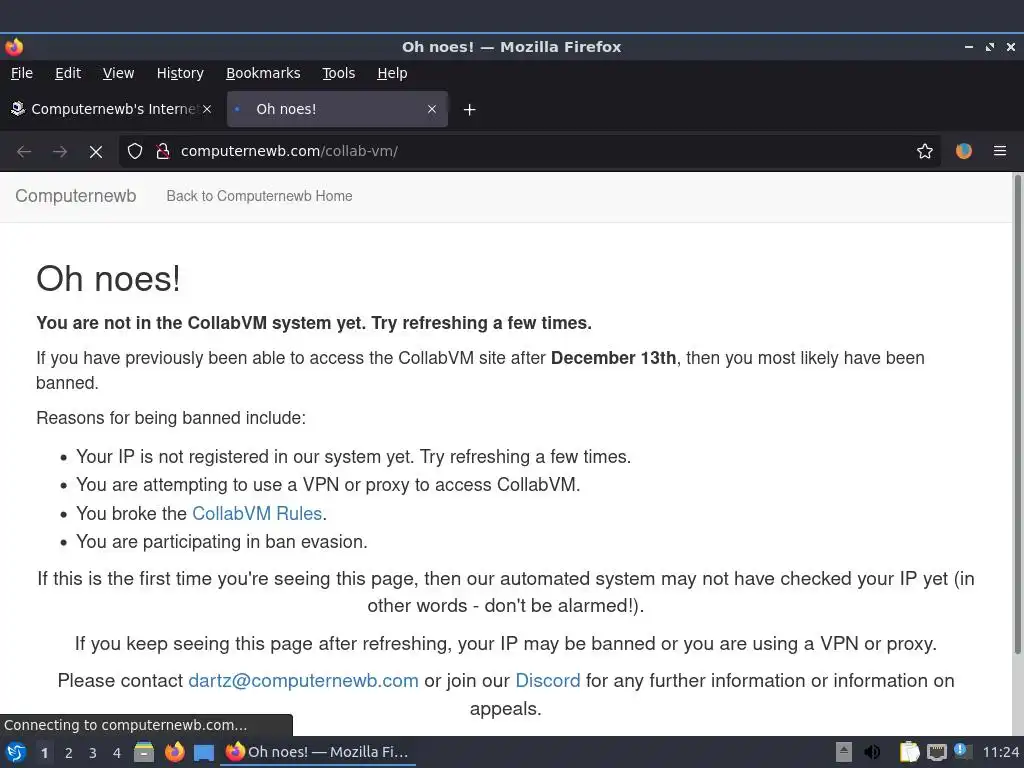Open the History menu
Screen dimensions: 1024x768
coord(180,73)
